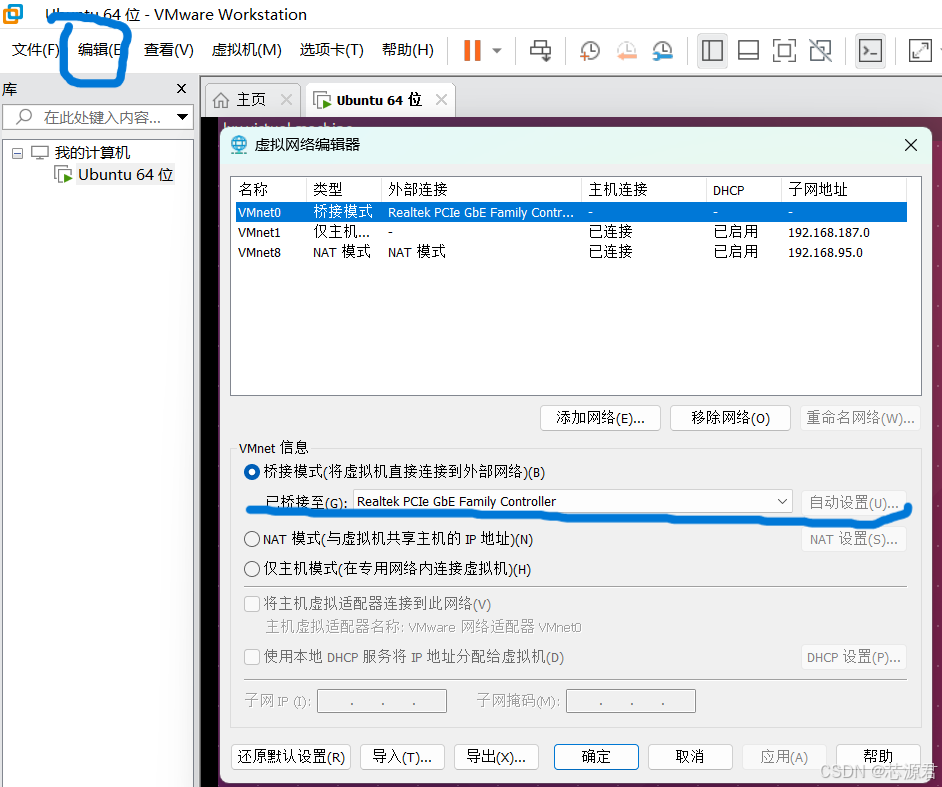Open the 查看(V) menu

point(169,50)
